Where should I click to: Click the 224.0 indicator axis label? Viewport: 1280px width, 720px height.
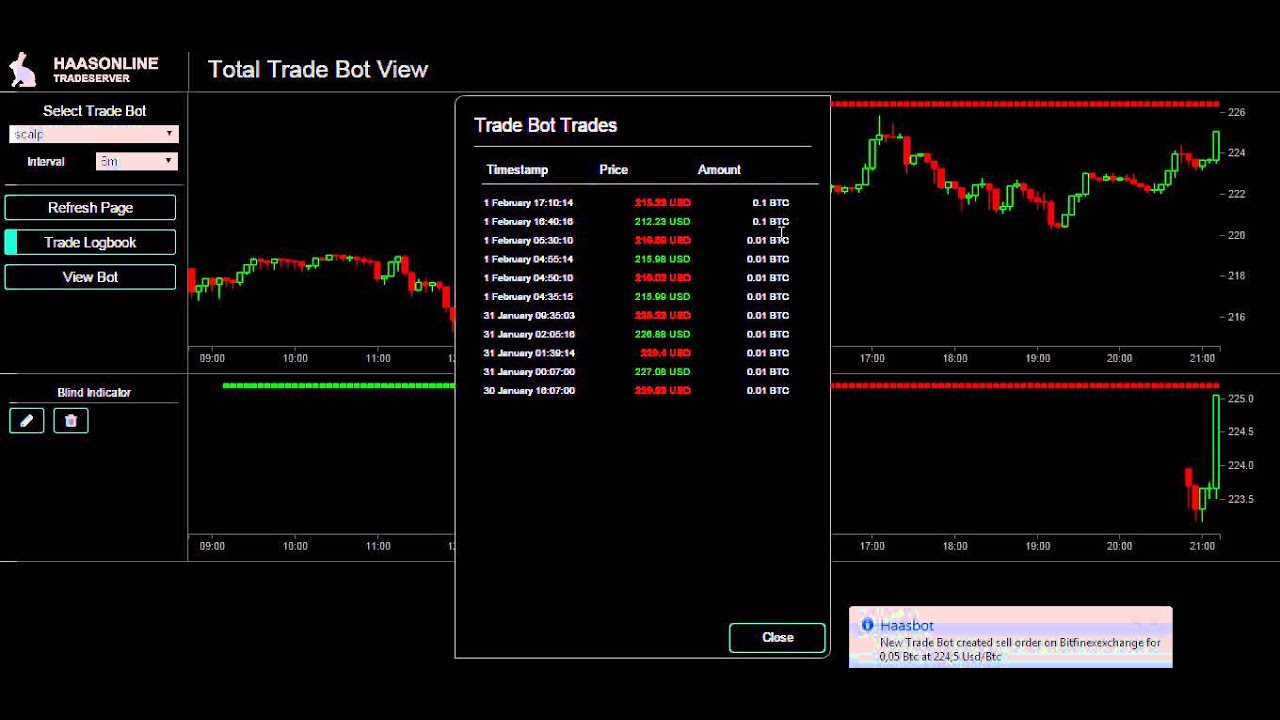1240,465
